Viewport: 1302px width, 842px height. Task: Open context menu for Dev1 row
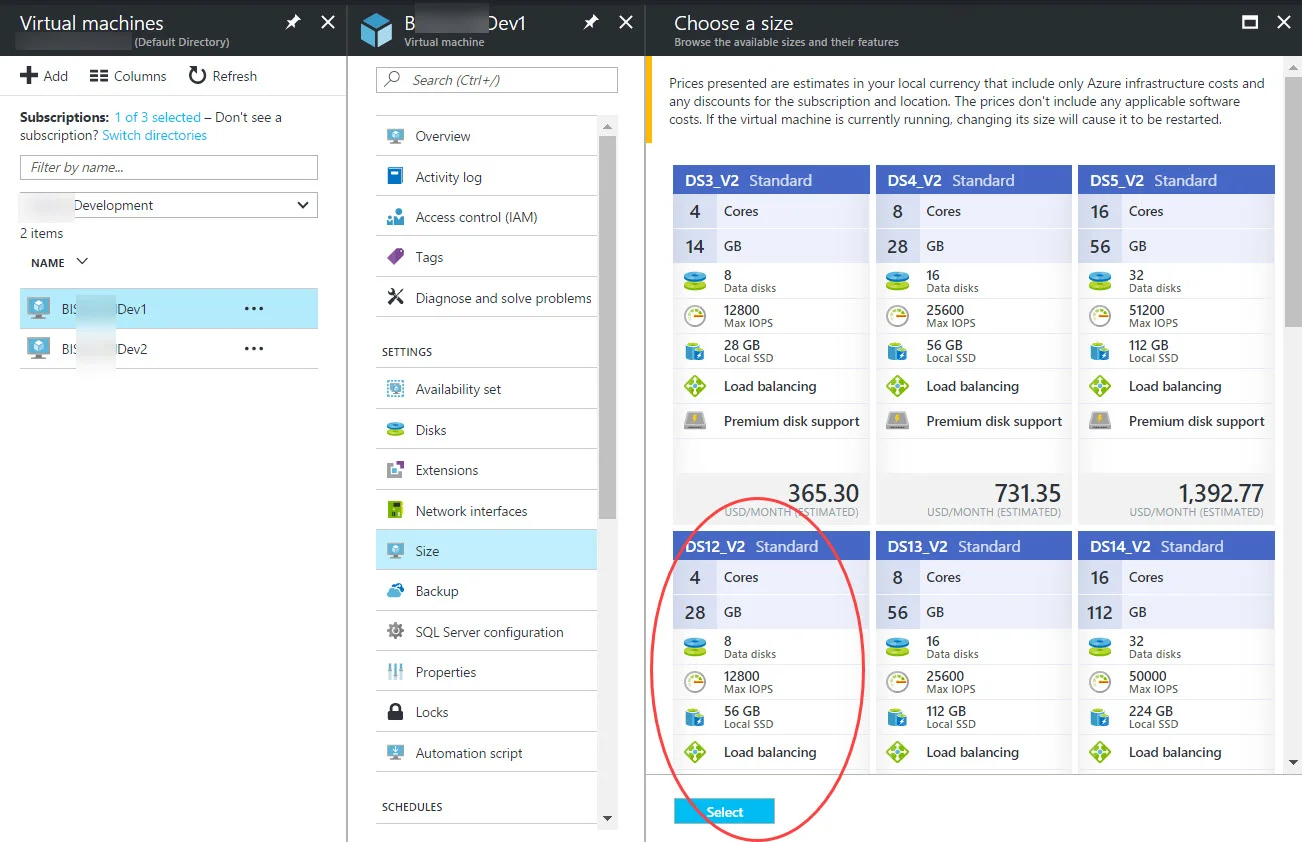tap(254, 309)
